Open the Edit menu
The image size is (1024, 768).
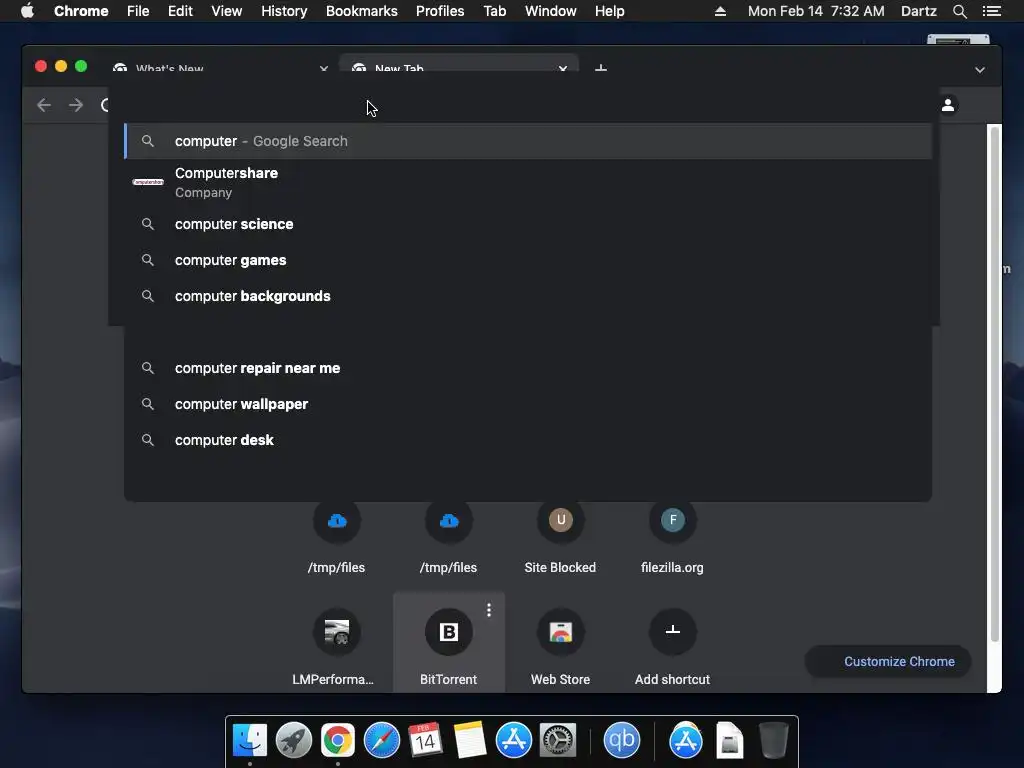[x=180, y=11]
